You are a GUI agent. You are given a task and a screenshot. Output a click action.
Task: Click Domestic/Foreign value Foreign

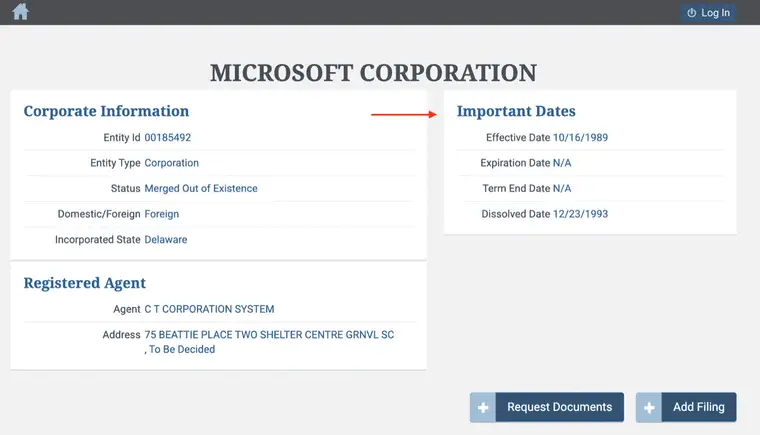(x=162, y=214)
